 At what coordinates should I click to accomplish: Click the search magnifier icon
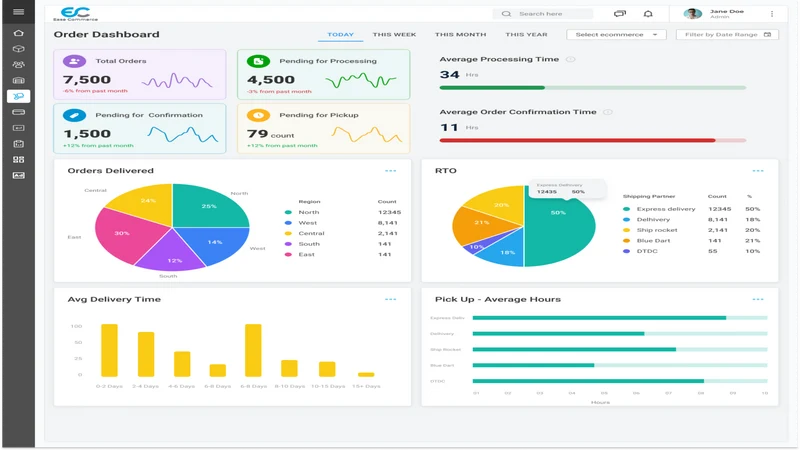click(506, 14)
